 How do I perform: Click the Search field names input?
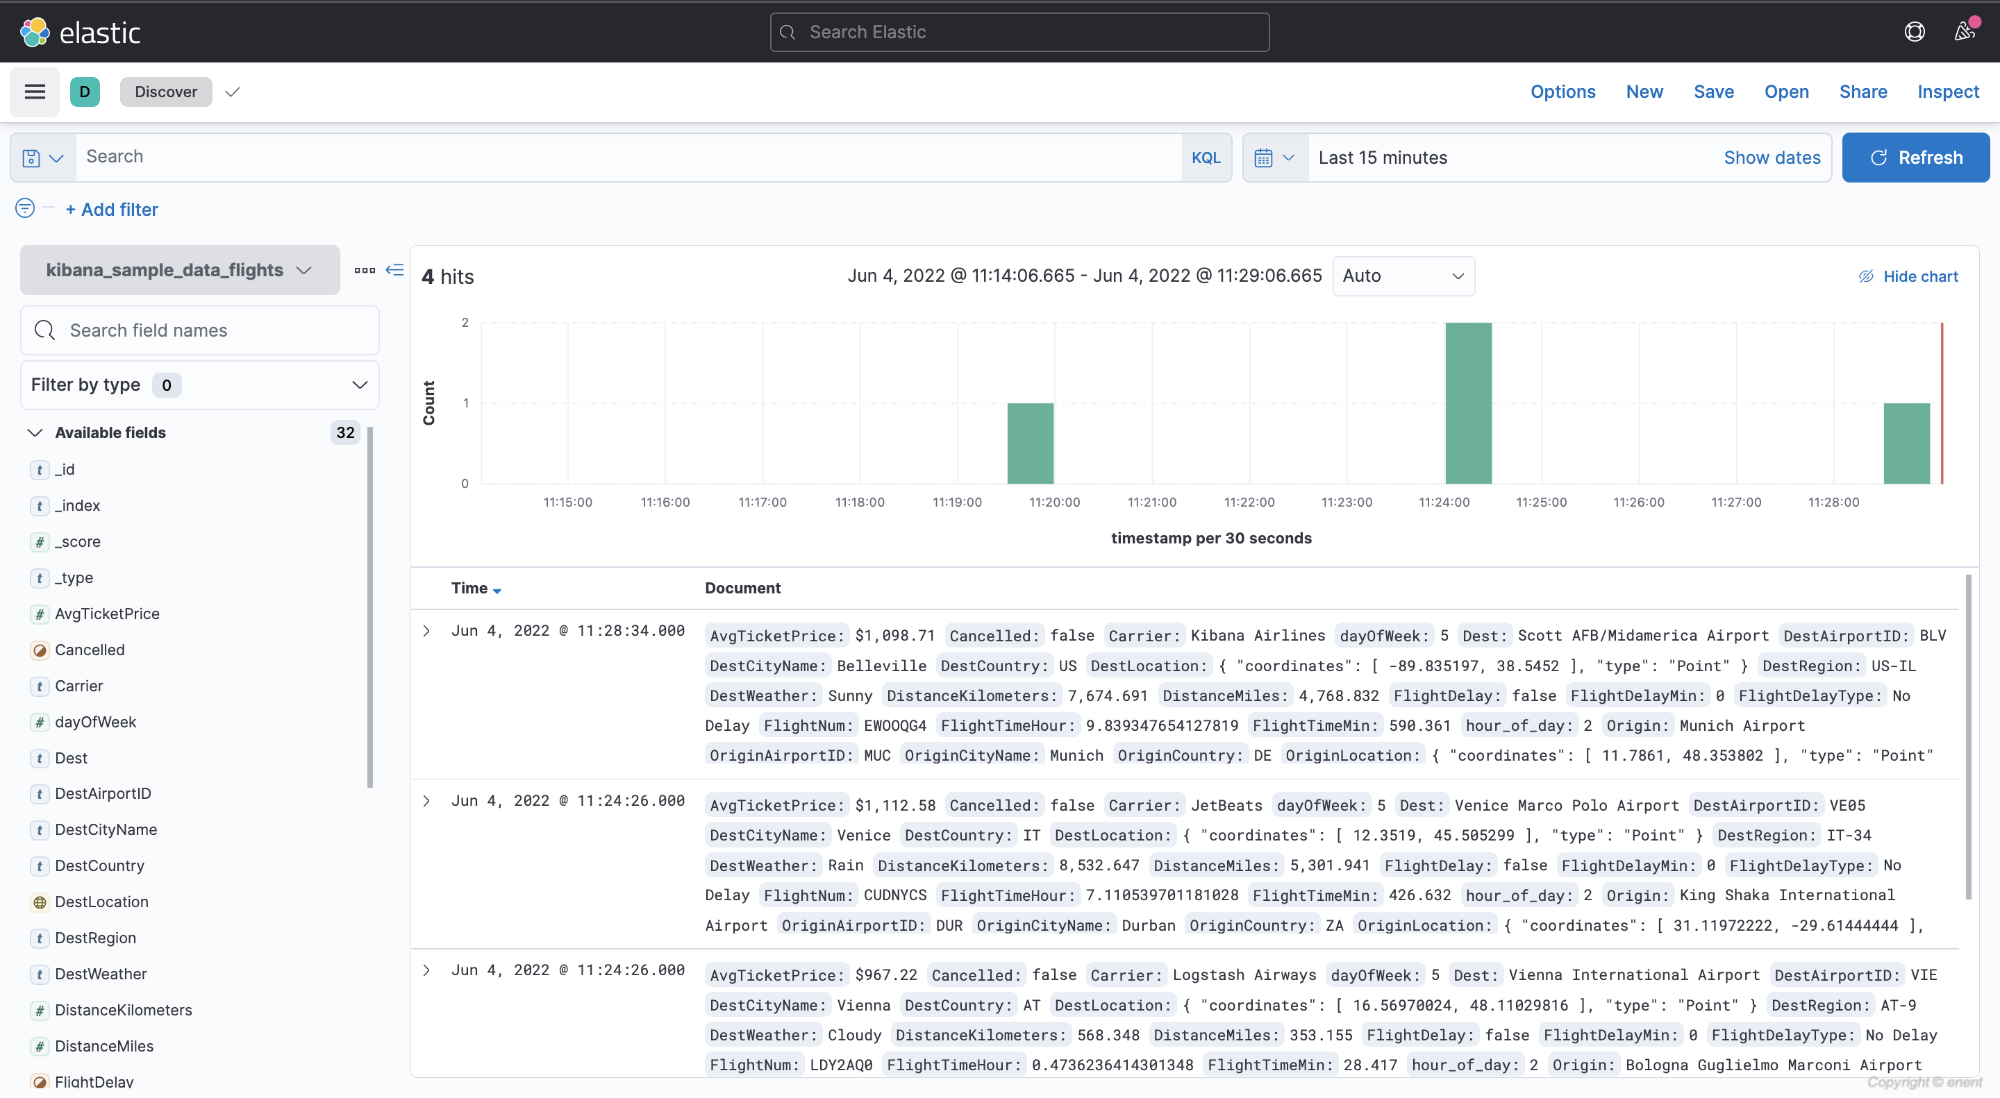click(x=200, y=330)
